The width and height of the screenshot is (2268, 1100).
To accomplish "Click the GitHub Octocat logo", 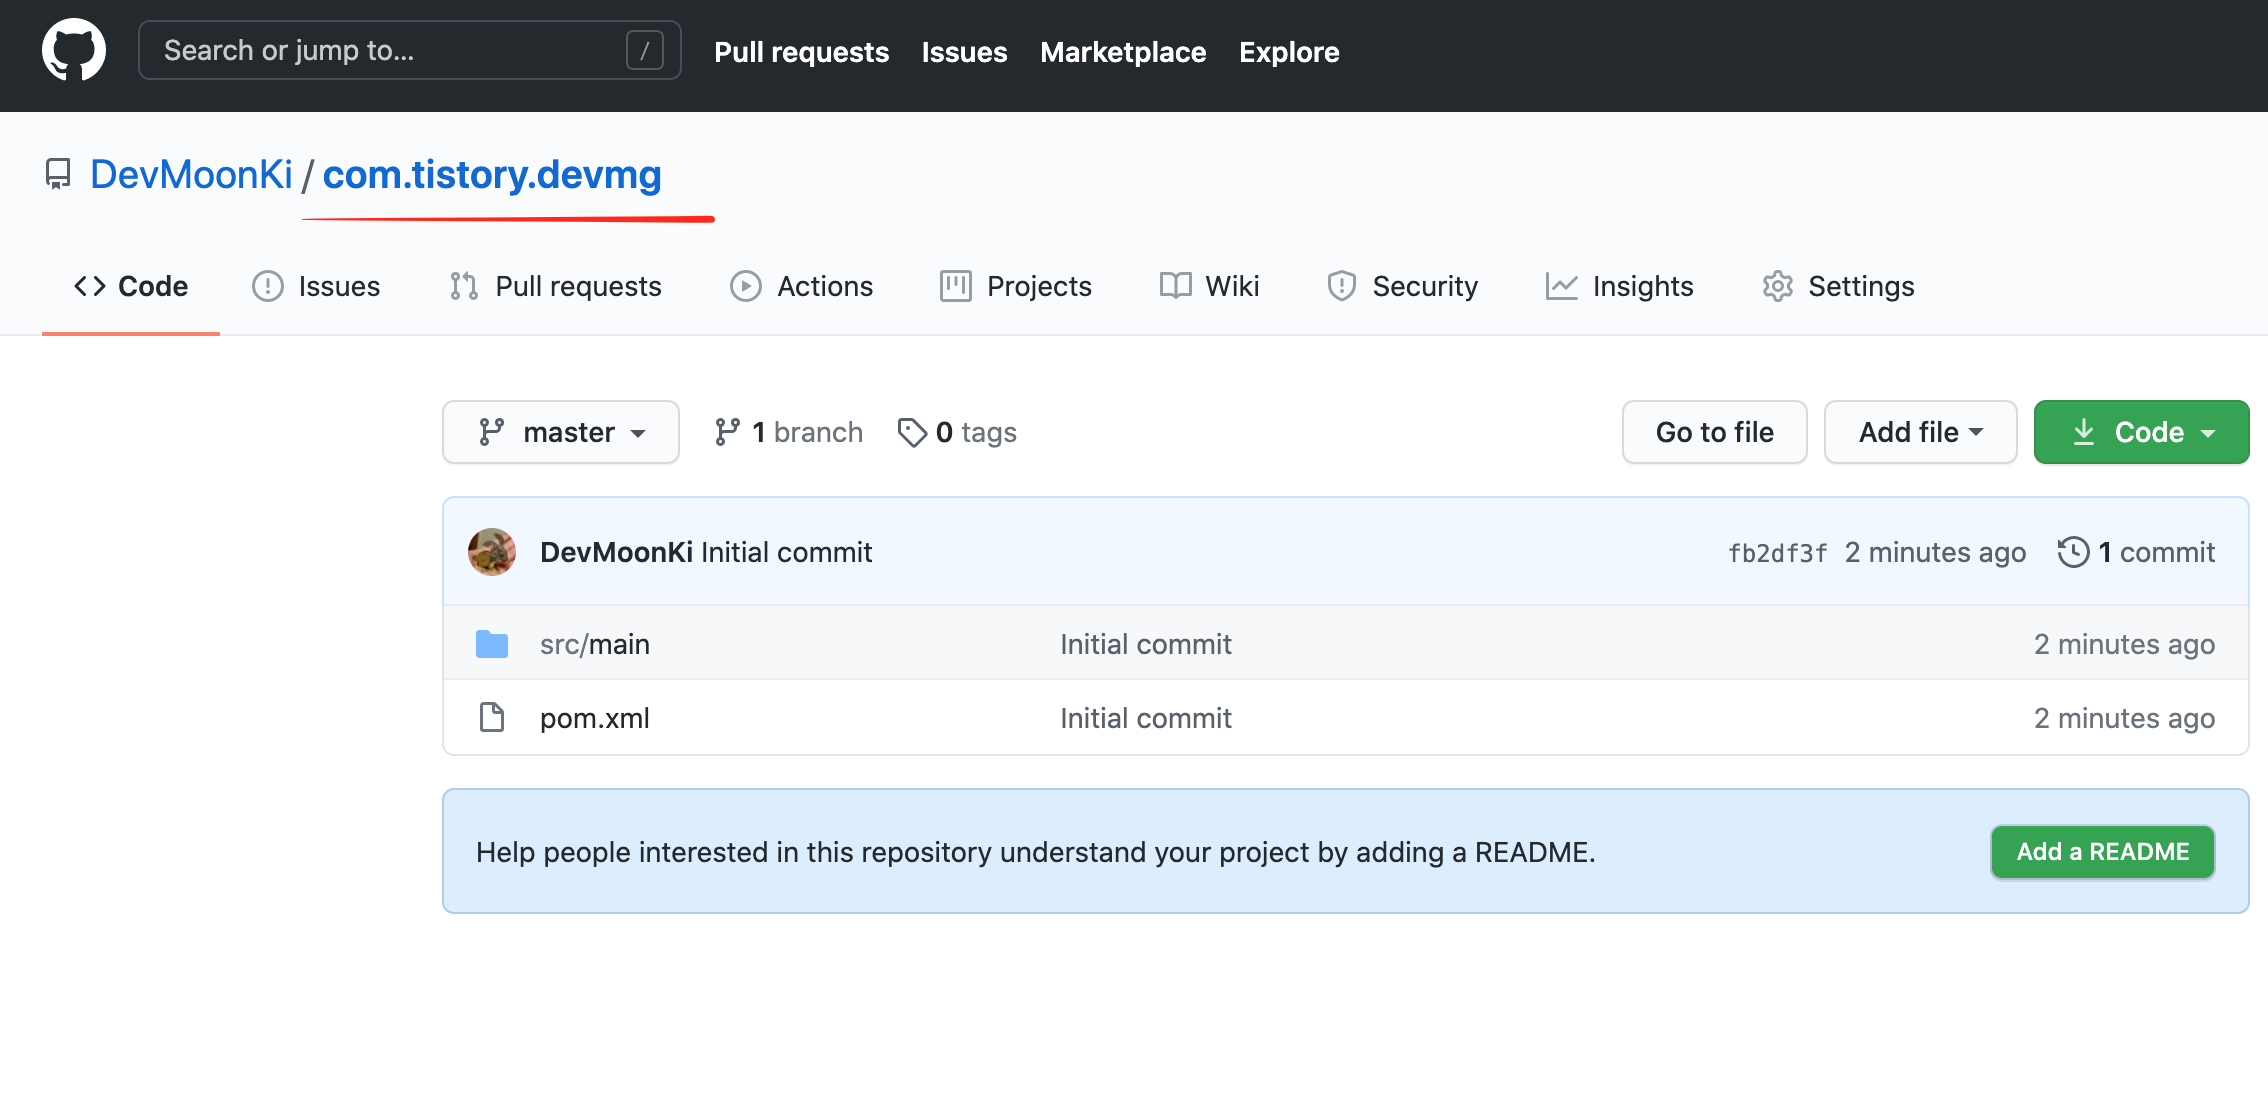I will pos(74,51).
